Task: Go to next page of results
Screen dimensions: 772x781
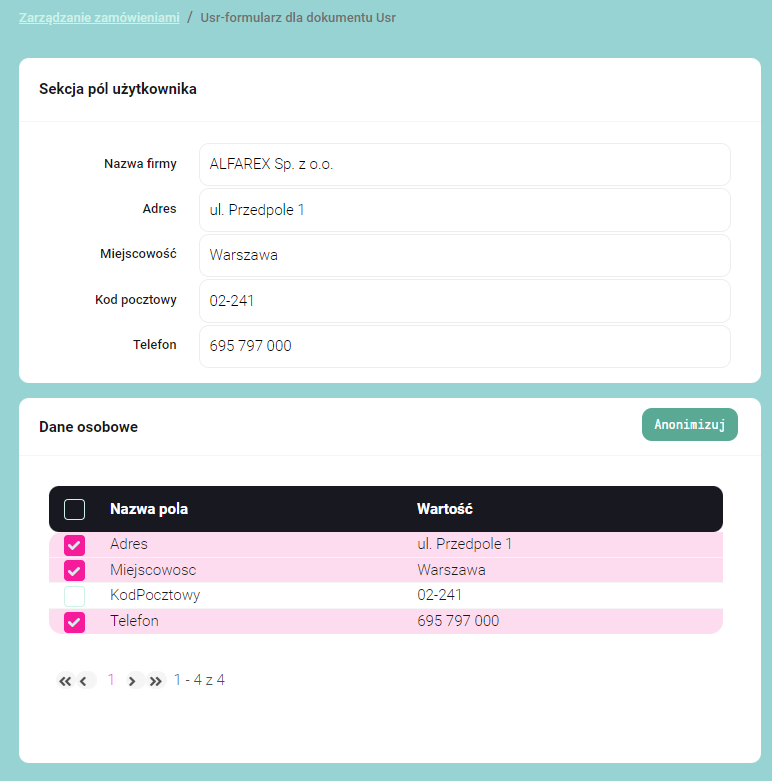Action: click(x=132, y=681)
